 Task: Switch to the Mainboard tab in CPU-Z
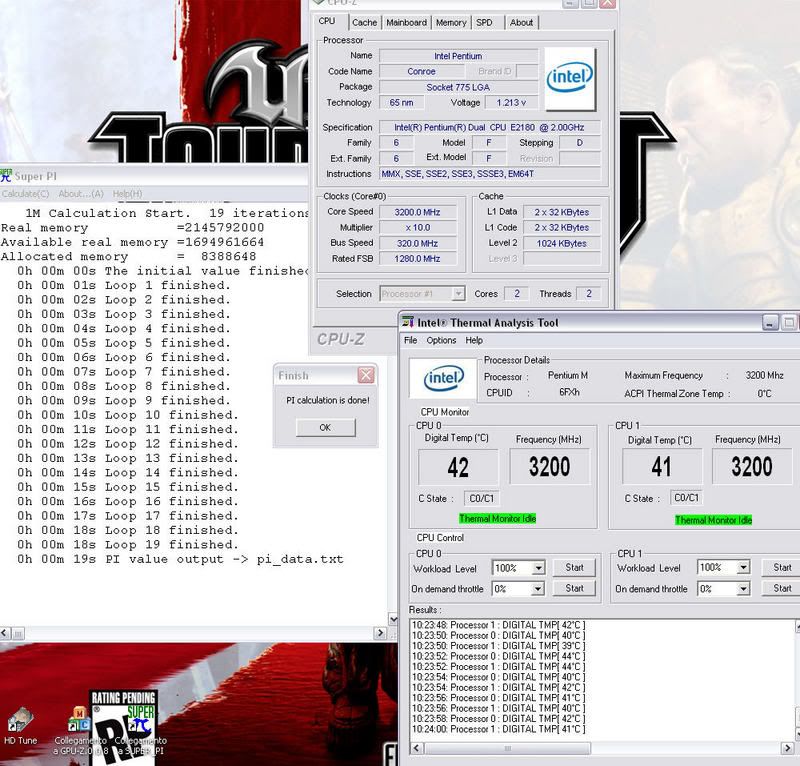point(406,22)
